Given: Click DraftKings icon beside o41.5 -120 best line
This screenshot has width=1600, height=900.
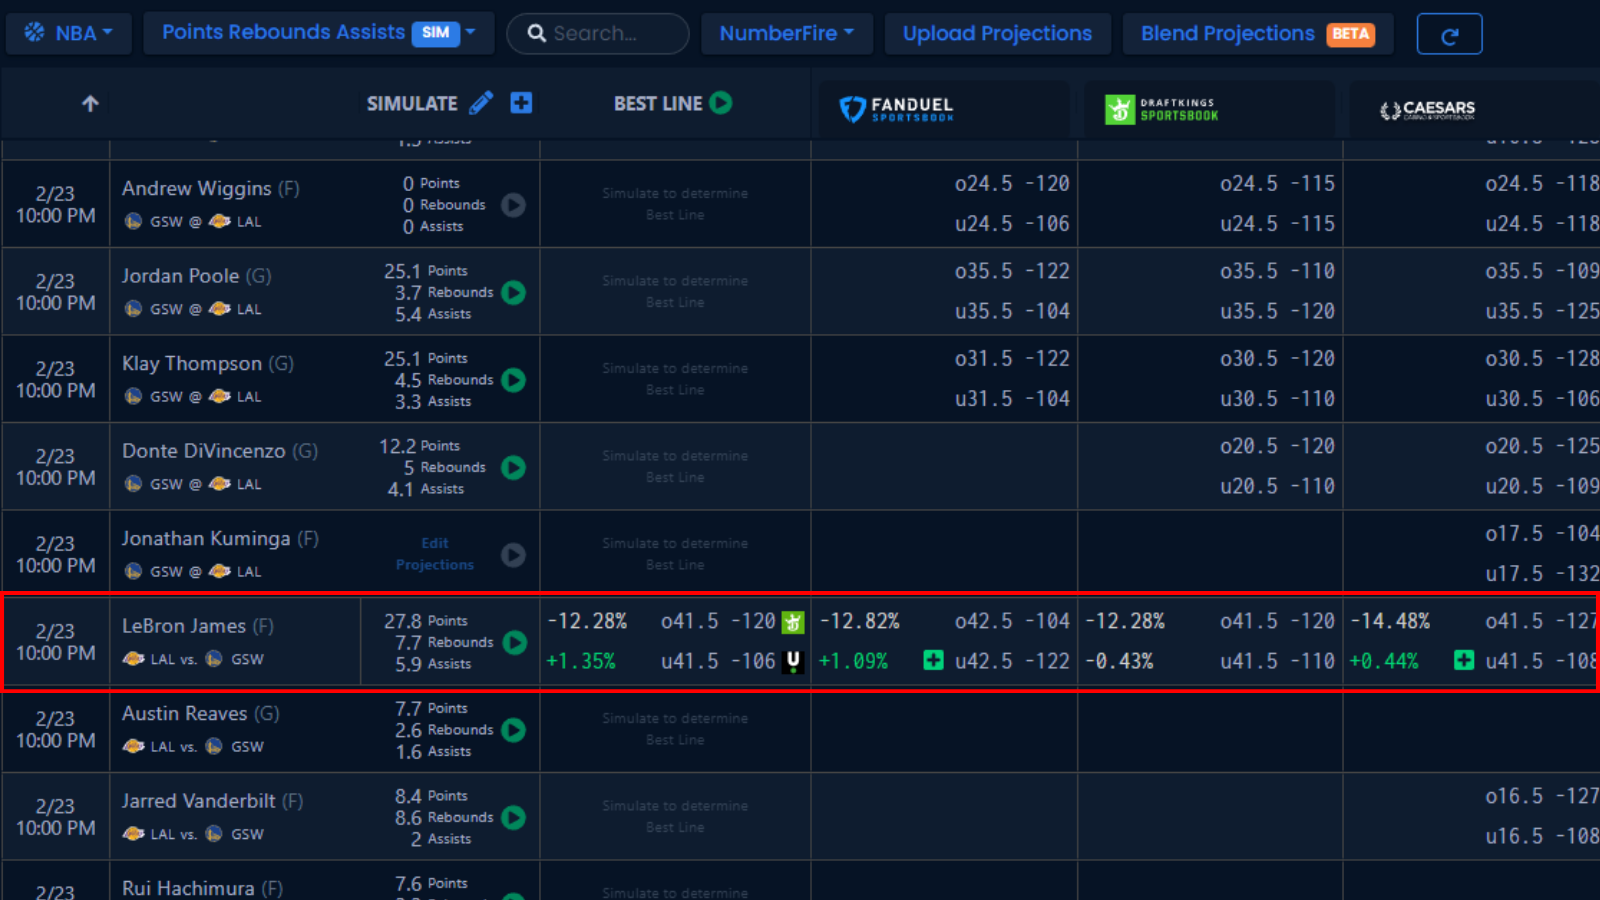Looking at the screenshot, I should pos(793,622).
